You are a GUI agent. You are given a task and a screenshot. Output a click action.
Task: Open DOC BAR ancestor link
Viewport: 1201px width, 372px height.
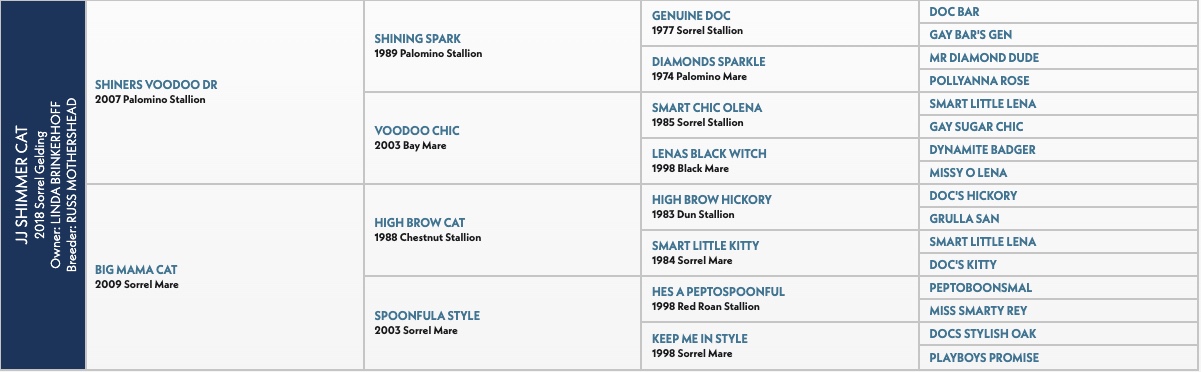click(954, 12)
